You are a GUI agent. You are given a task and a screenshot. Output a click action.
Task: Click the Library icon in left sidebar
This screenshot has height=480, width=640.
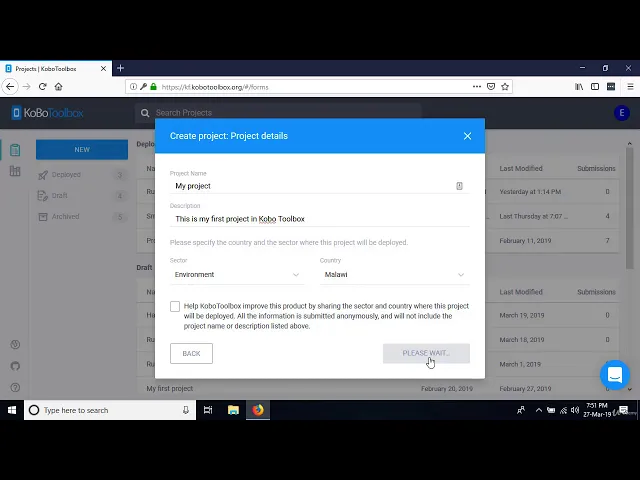(15, 171)
